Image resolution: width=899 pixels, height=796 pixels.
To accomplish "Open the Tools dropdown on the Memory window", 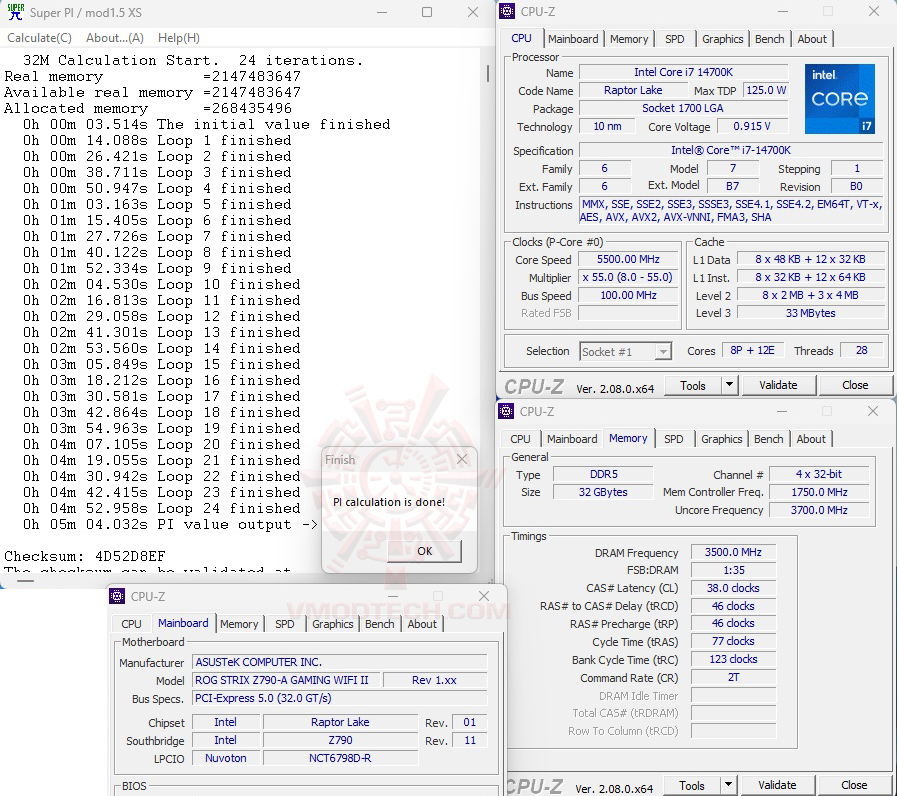I will tap(729, 785).
